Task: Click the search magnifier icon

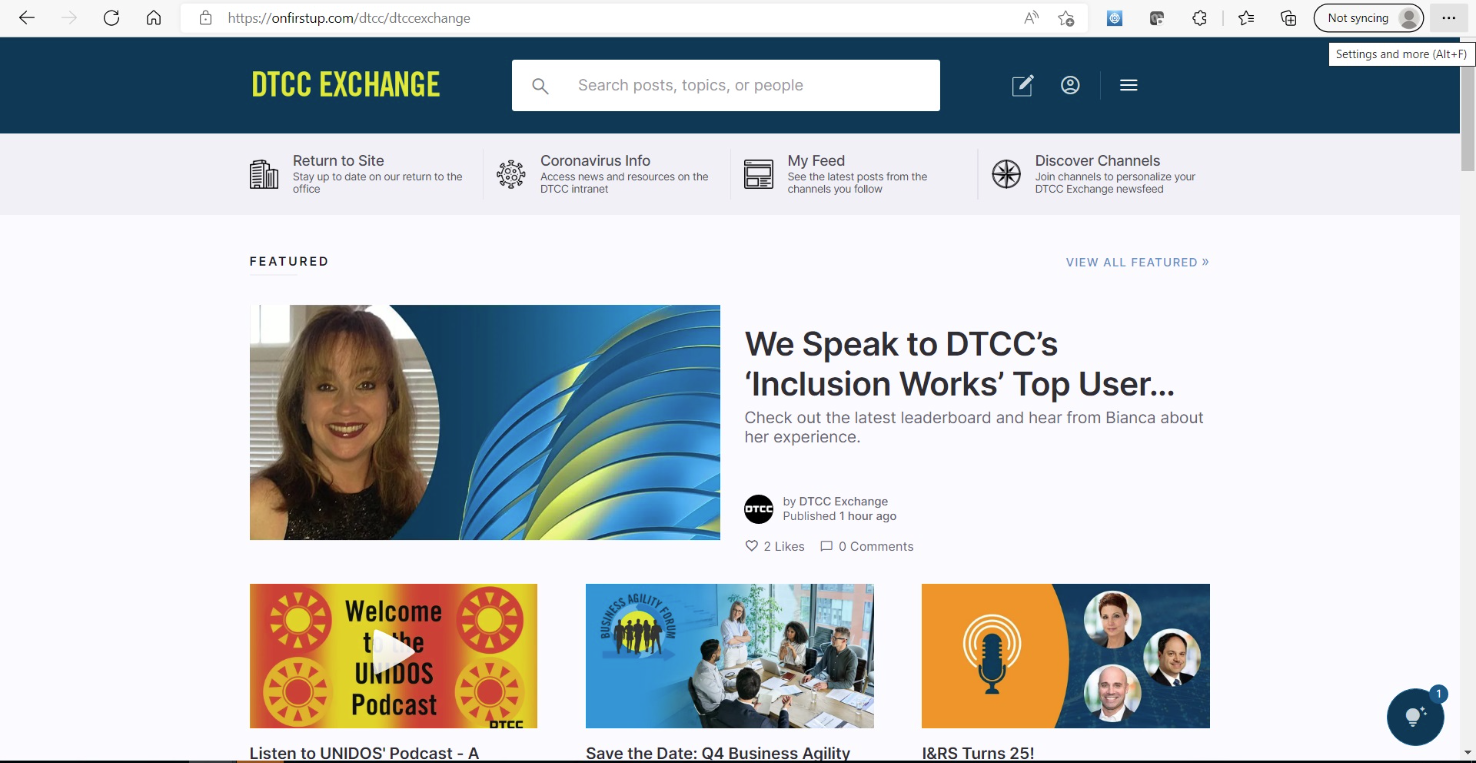Action: click(540, 86)
